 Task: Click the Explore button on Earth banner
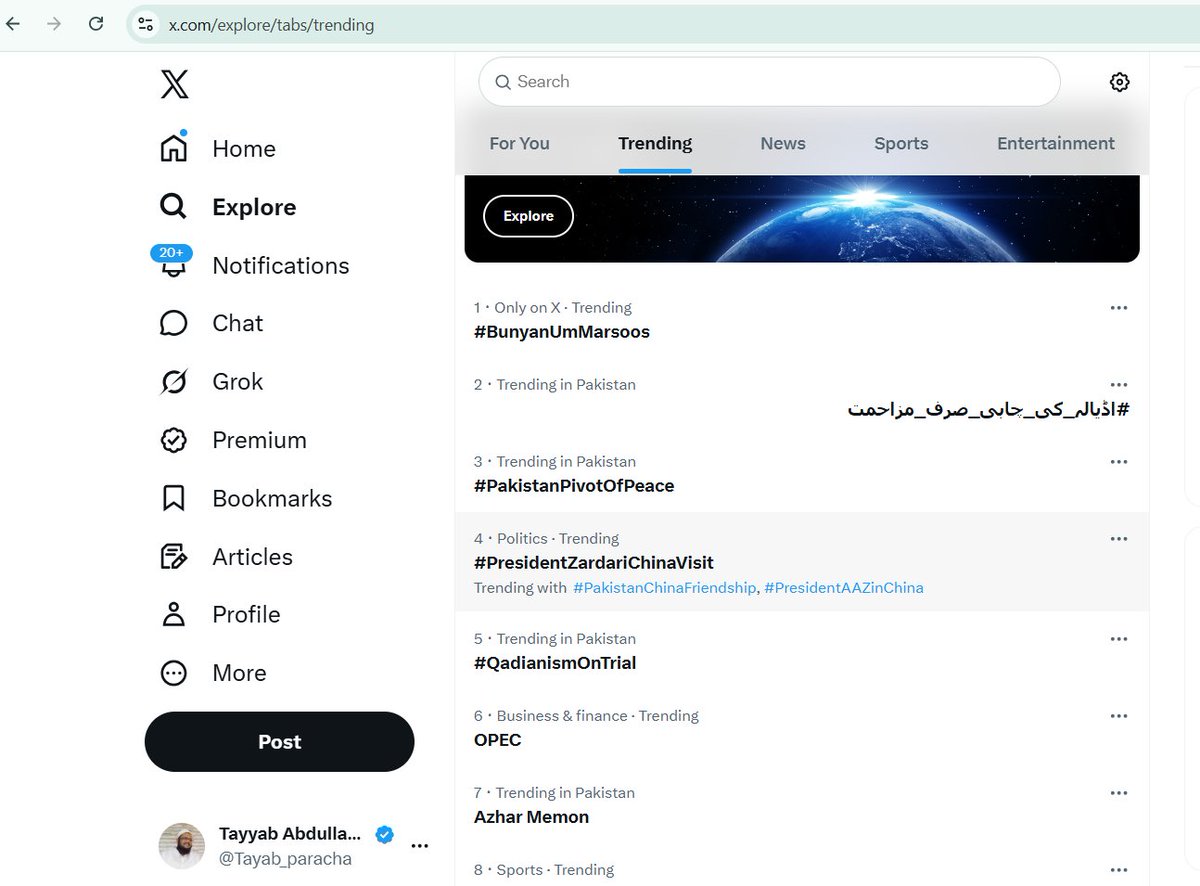[528, 216]
